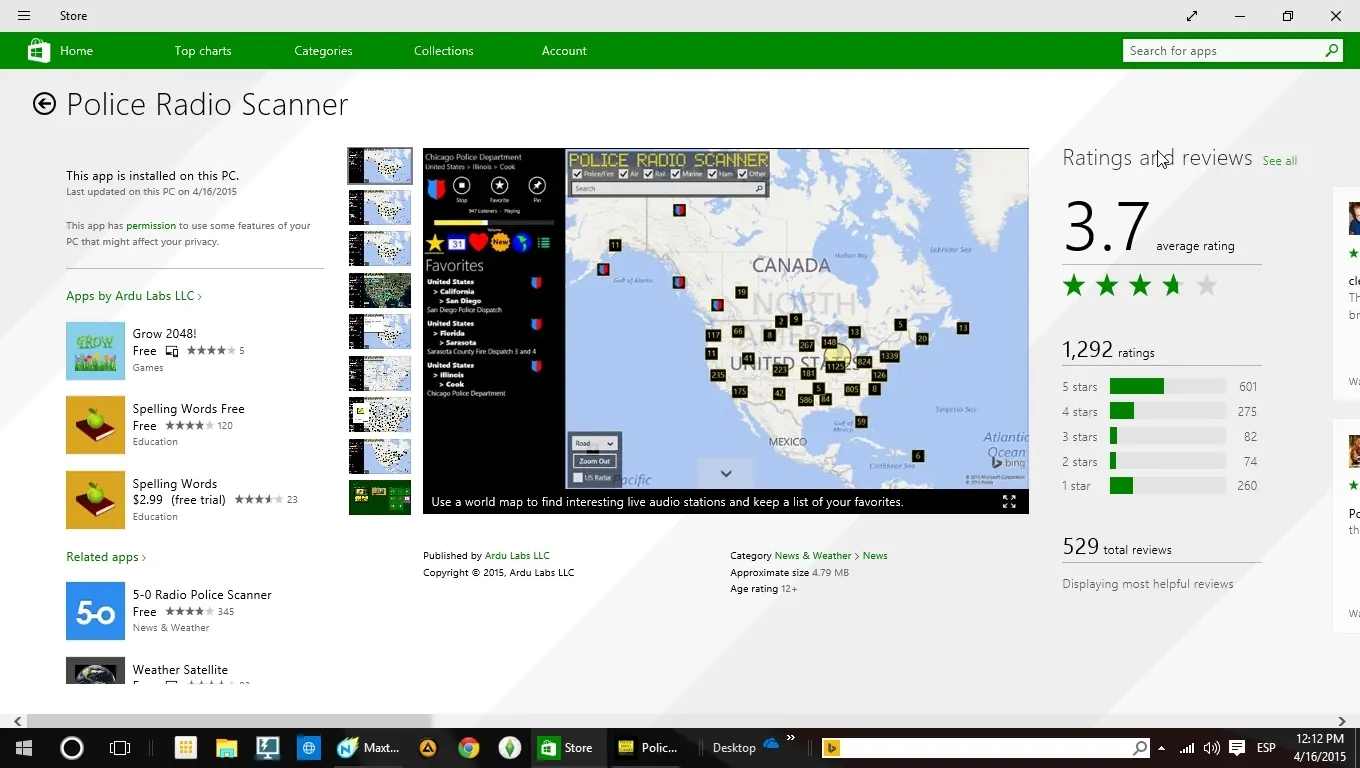Click See all reviews link
1360x768 pixels.
(x=1279, y=161)
